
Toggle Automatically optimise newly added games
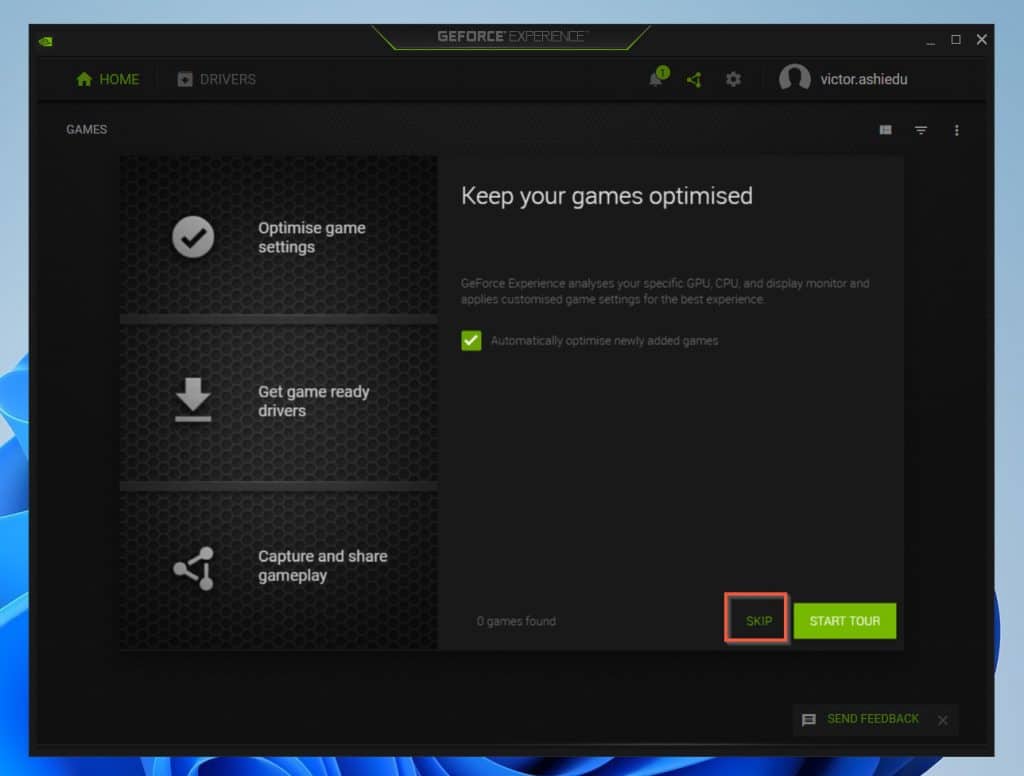tap(471, 340)
